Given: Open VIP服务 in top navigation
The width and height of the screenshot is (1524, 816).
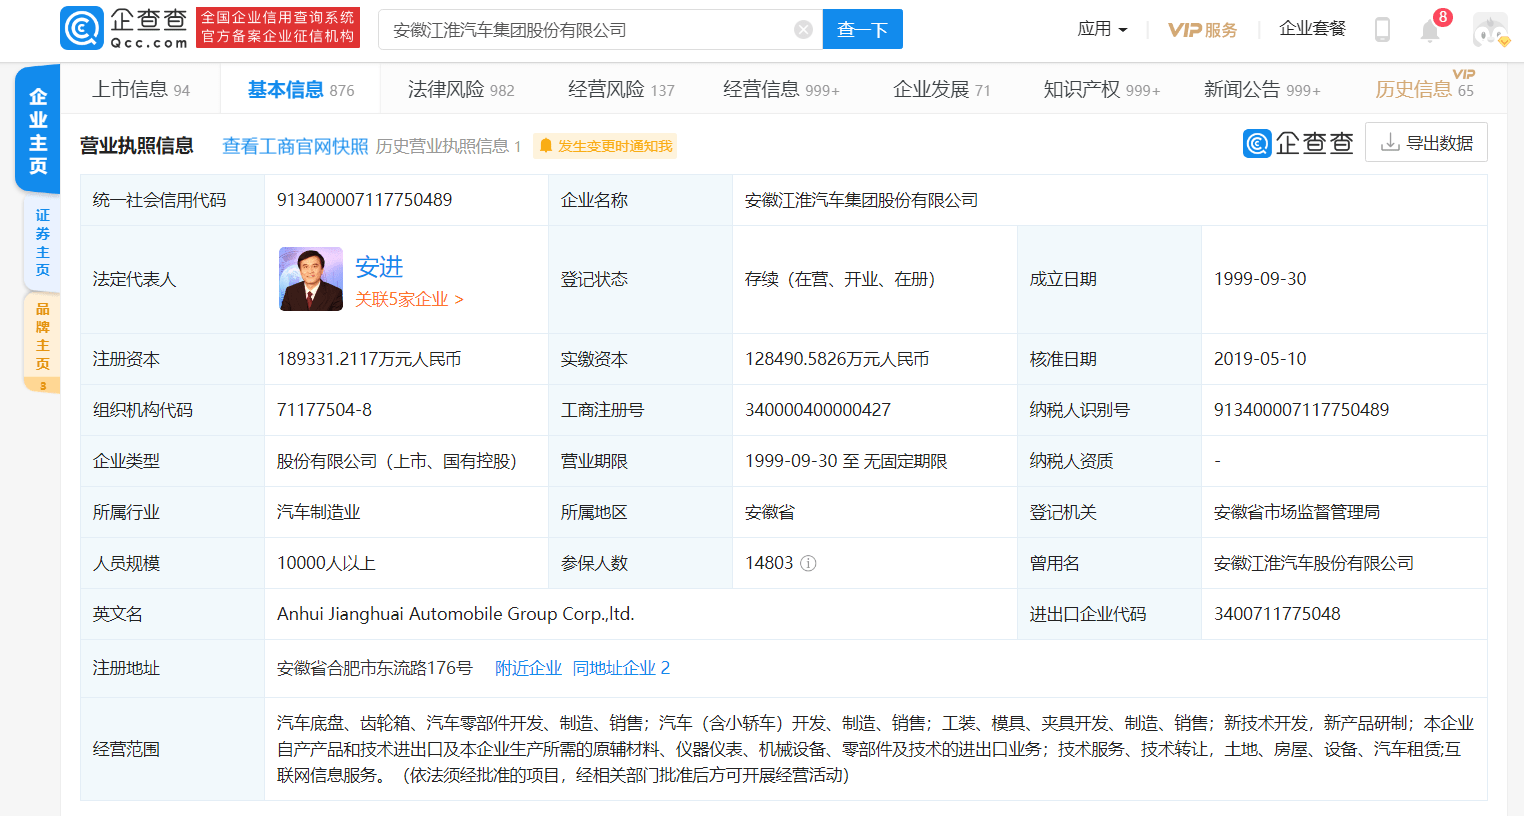Looking at the screenshot, I should (x=1202, y=30).
